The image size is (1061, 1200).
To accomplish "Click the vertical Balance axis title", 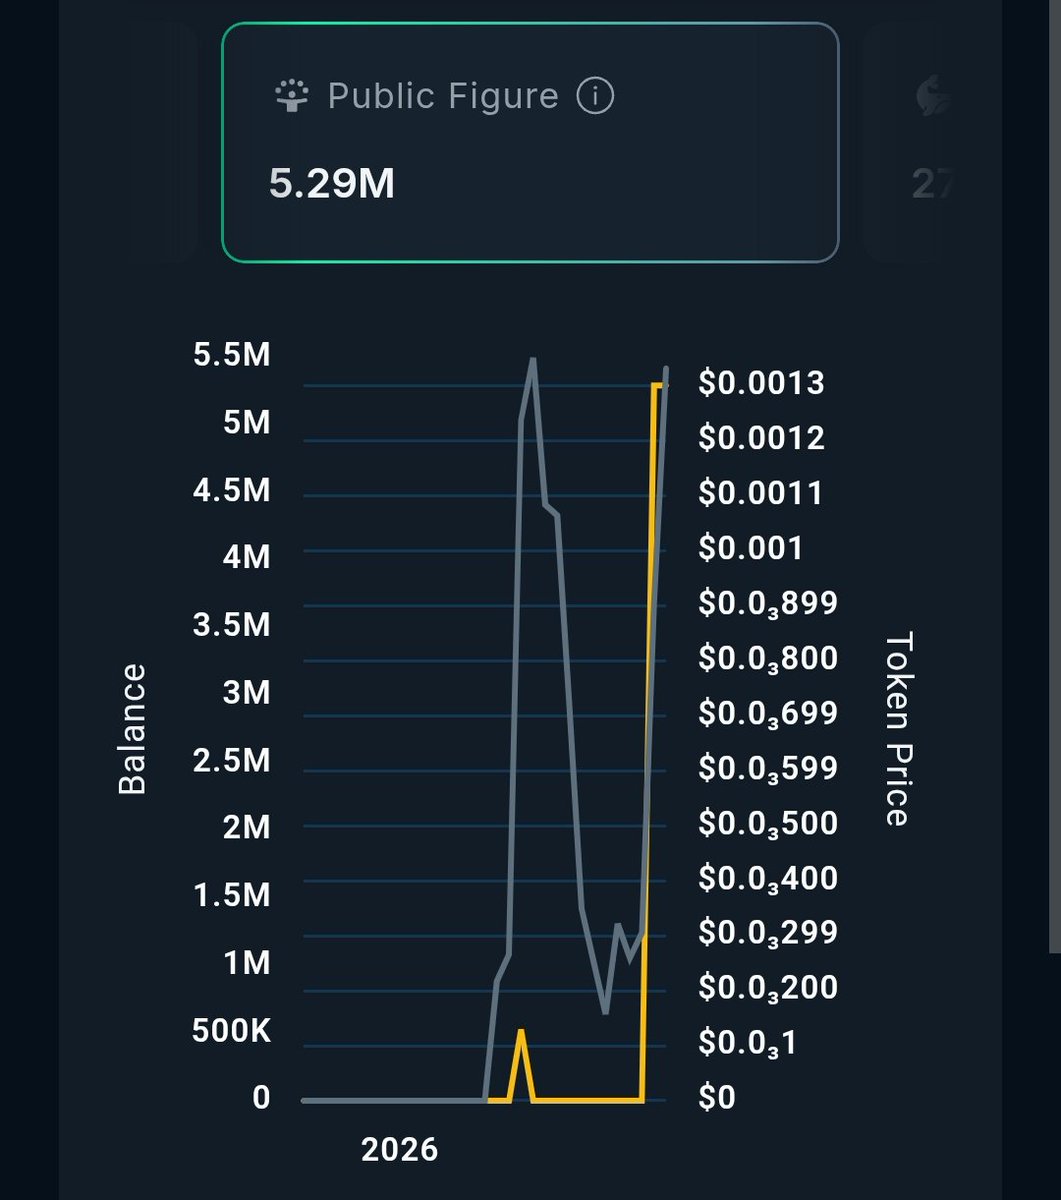I will [131, 727].
